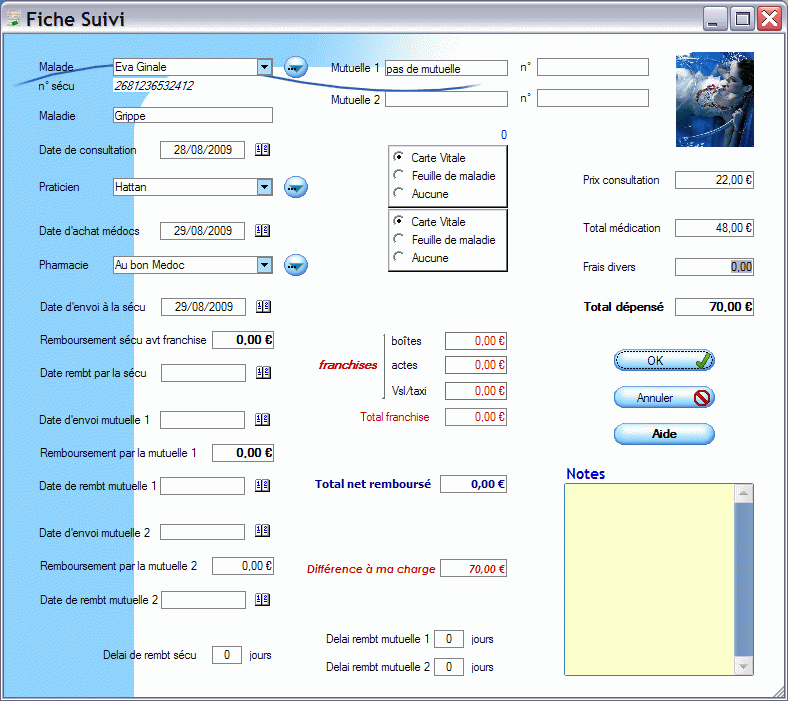Click the n° field next to Mutuelle 2
788x701 pixels.
pyautogui.click(x=593, y=98)
